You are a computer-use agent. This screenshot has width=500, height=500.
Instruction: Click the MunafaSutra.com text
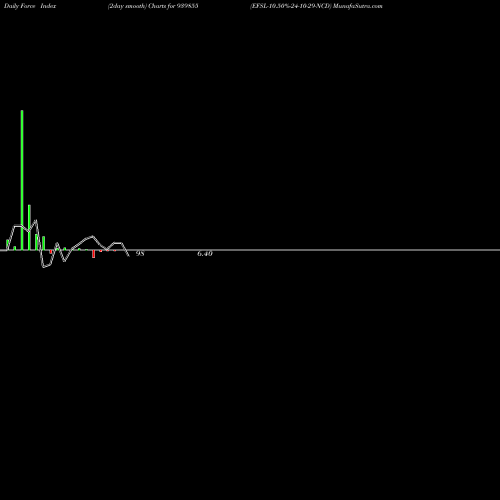[358, 6]
